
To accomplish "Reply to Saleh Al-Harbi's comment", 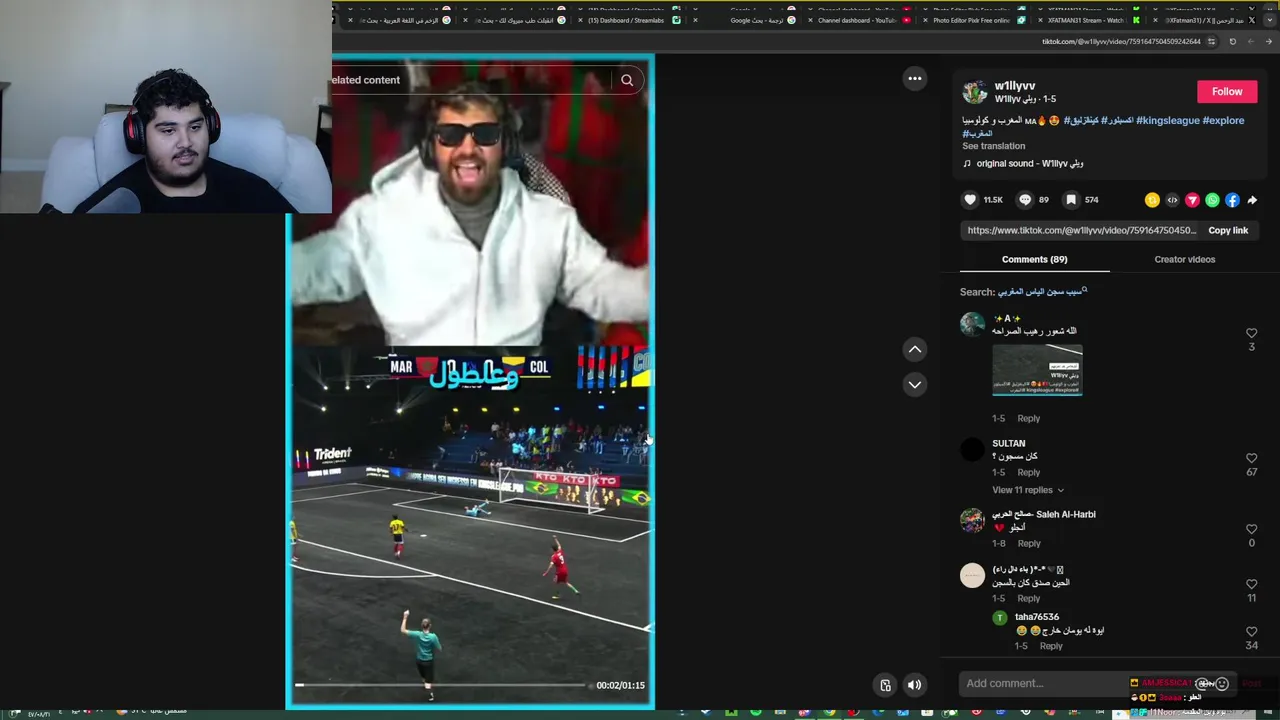I will (1029, 543).
